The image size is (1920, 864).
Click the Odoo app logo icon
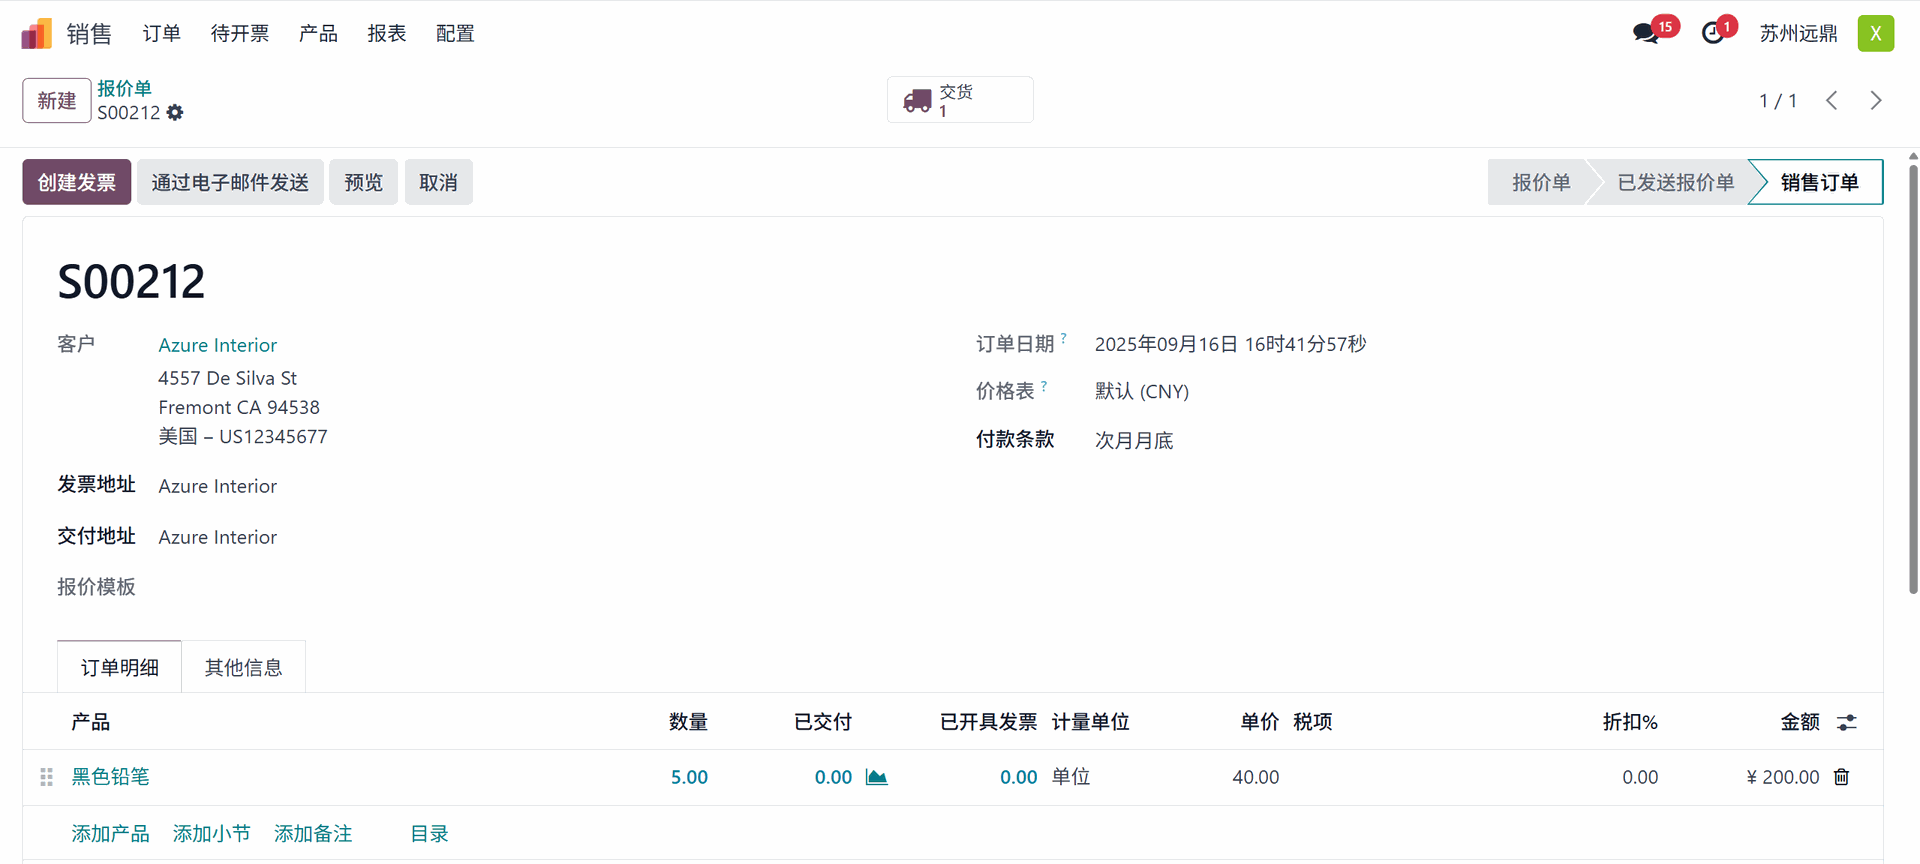tap(37, 33)
